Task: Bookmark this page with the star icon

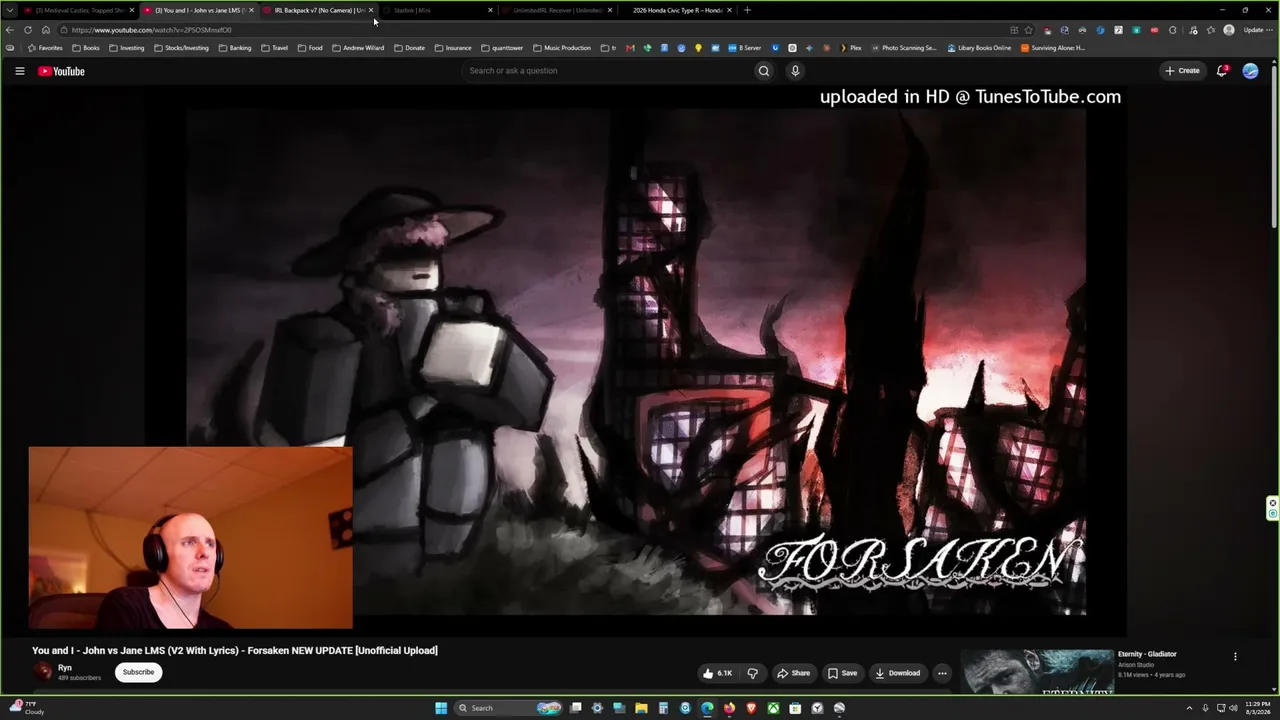Action: pos(1028,30)
